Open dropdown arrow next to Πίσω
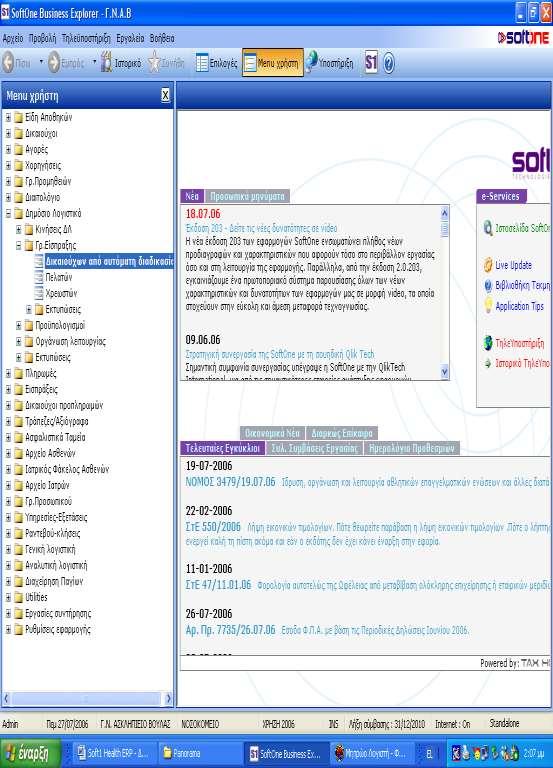 41,63
